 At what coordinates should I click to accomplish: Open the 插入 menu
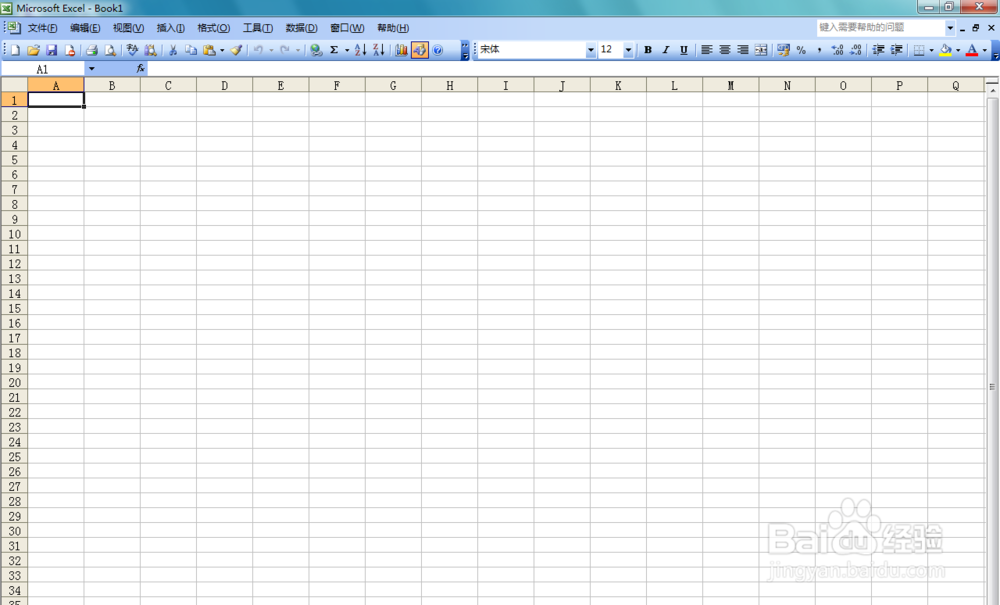[x=169, y=28]
